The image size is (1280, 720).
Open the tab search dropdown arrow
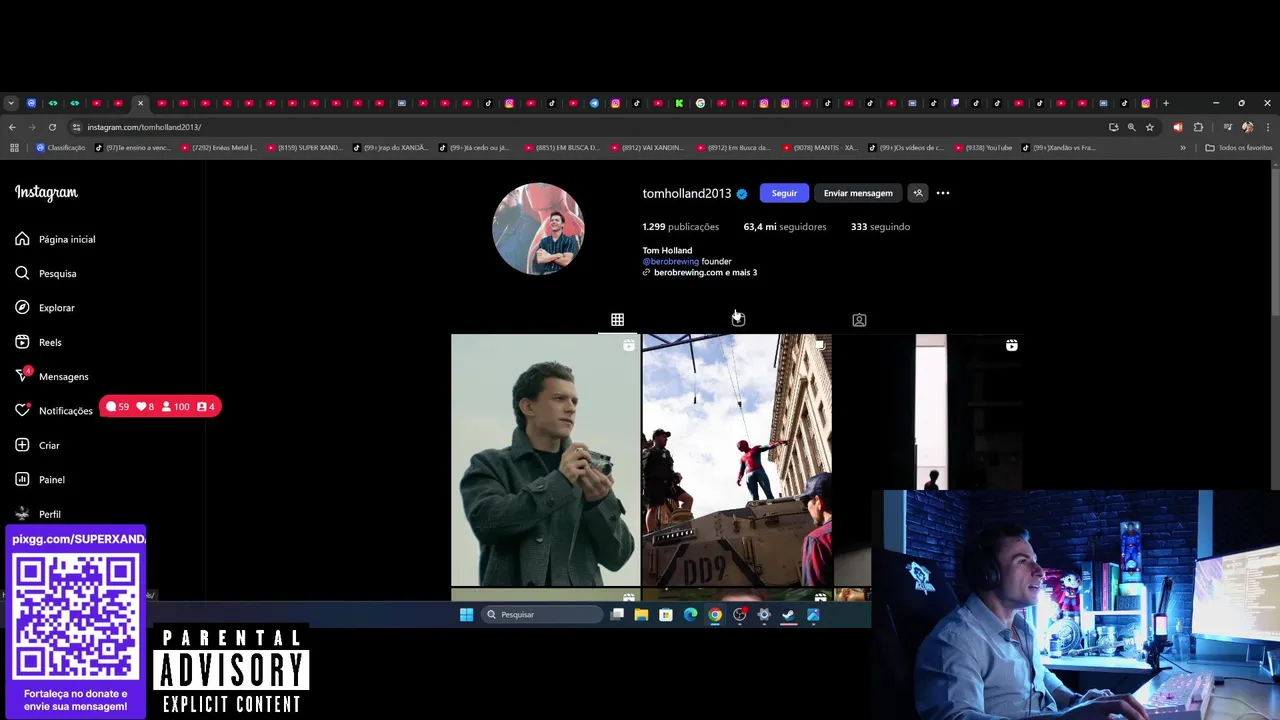(11, 103)
